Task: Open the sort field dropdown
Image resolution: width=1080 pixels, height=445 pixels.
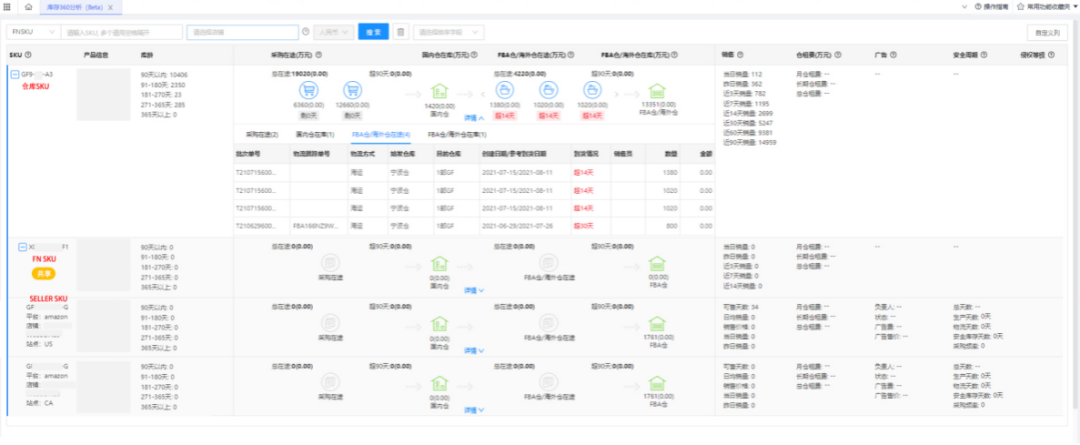Action: point(448,32)
